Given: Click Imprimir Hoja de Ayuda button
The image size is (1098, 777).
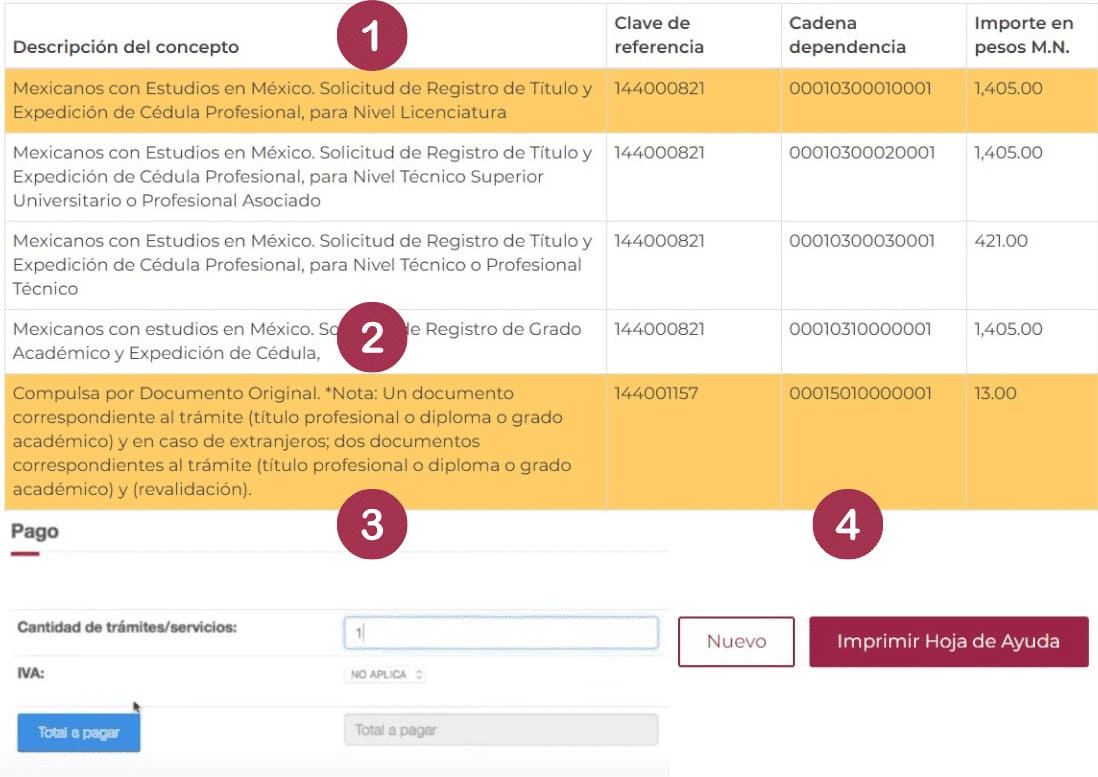Looking at the screenshot, I should (x=948, y=642).
